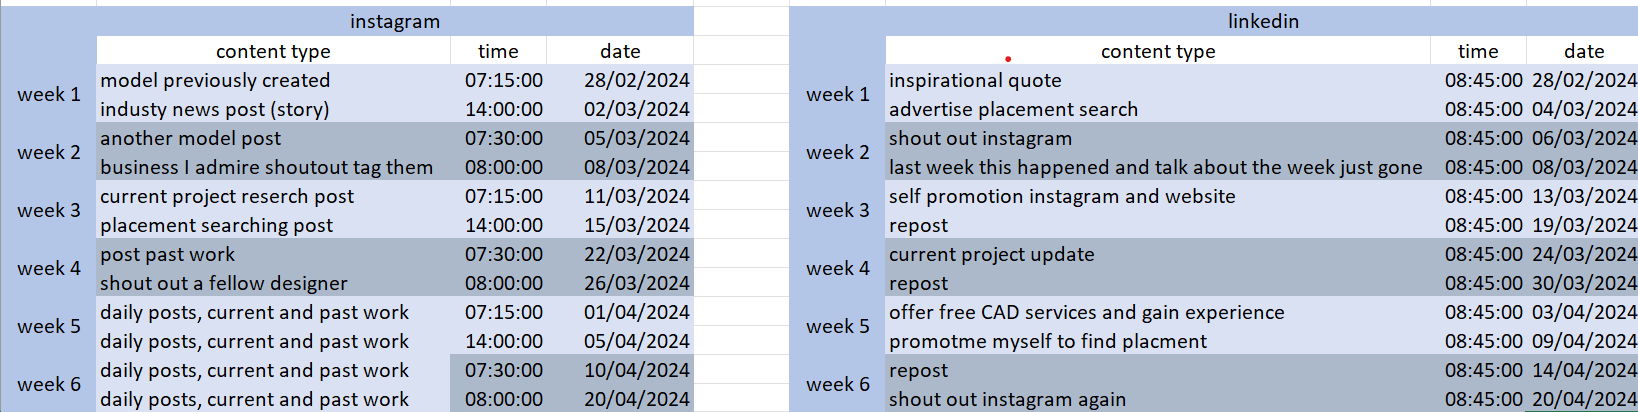The width and height of the screenshot is (1638, 412).
Task: Select the instagram header cell
Action: (x=395, y=21)
